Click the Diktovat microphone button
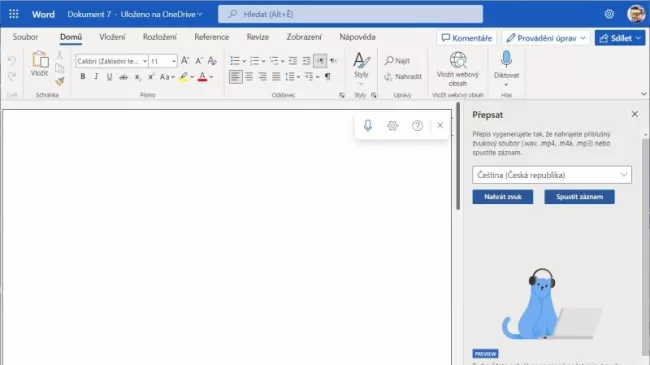650x365 pixels. coord(506,68)
